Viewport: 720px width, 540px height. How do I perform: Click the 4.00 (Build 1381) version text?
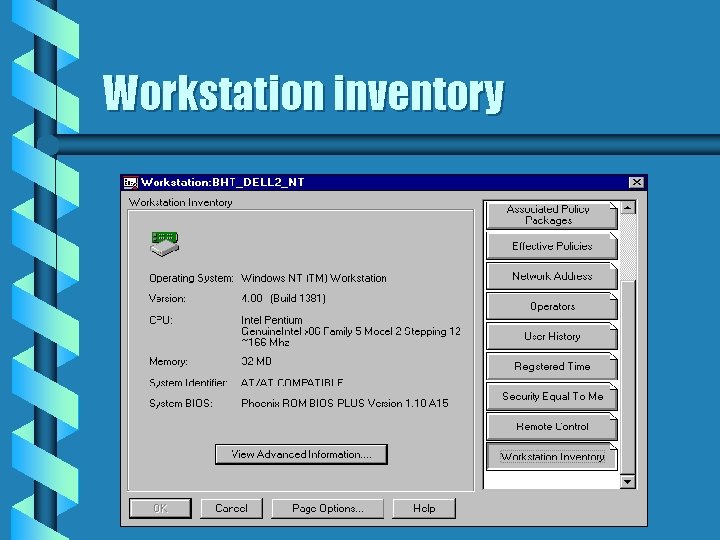pyautogui.click(x=283, y=298)
